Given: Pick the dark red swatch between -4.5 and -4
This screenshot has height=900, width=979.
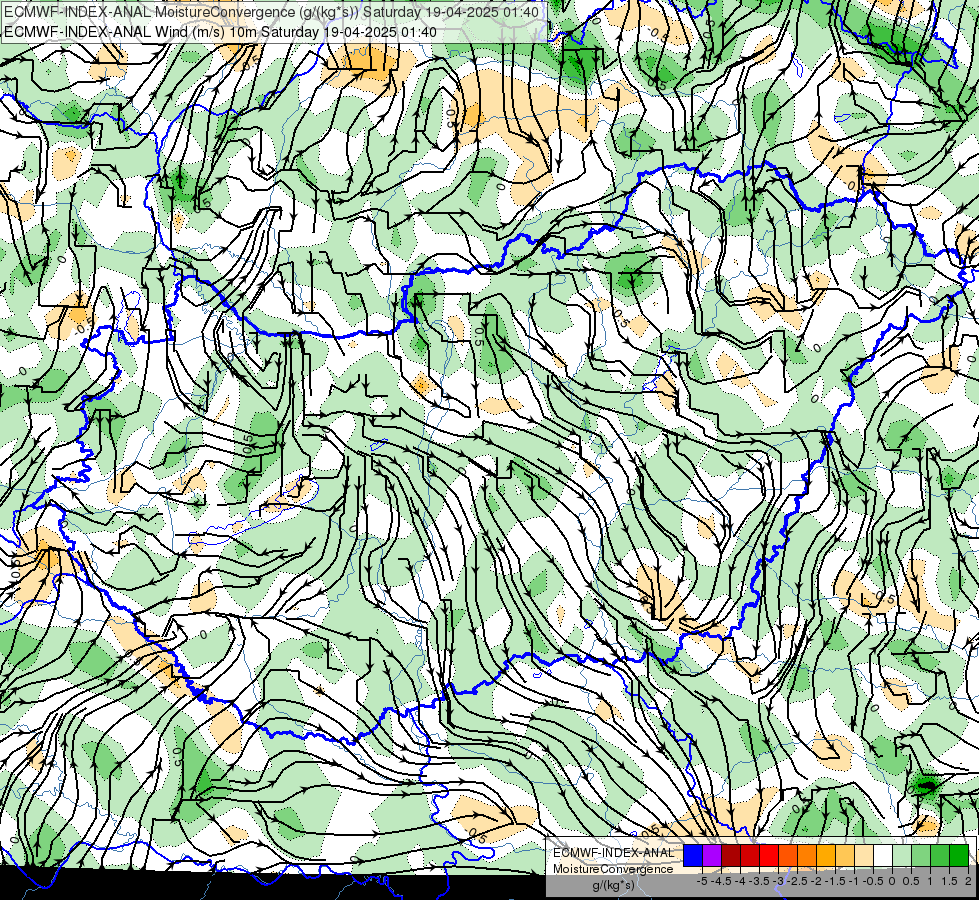Looking at the screenshot, I should 731,855.
